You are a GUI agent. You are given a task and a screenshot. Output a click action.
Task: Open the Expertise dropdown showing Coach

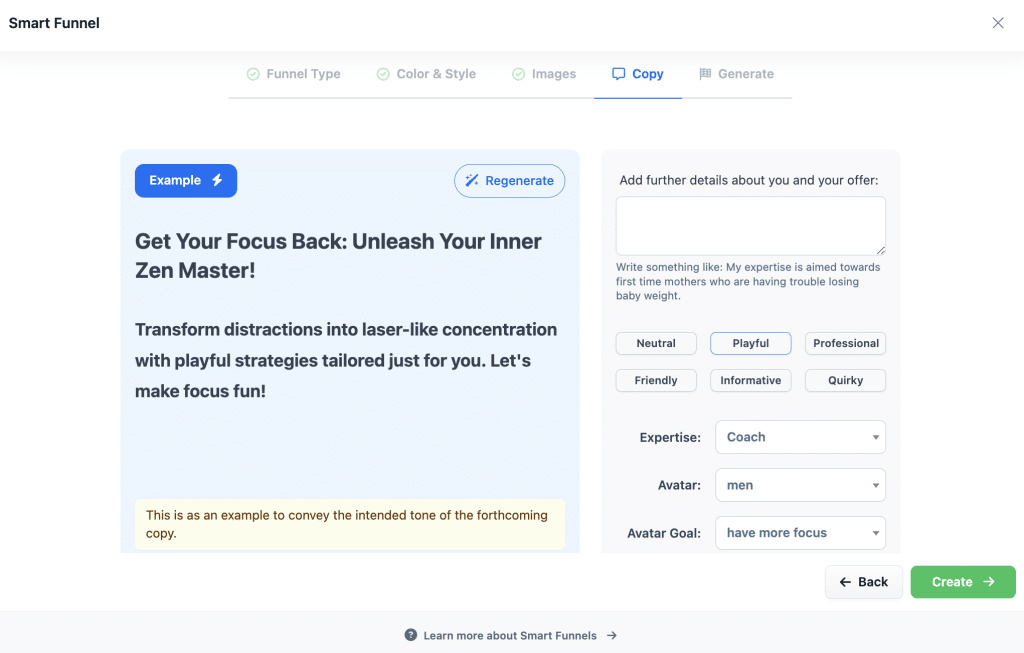800,437
